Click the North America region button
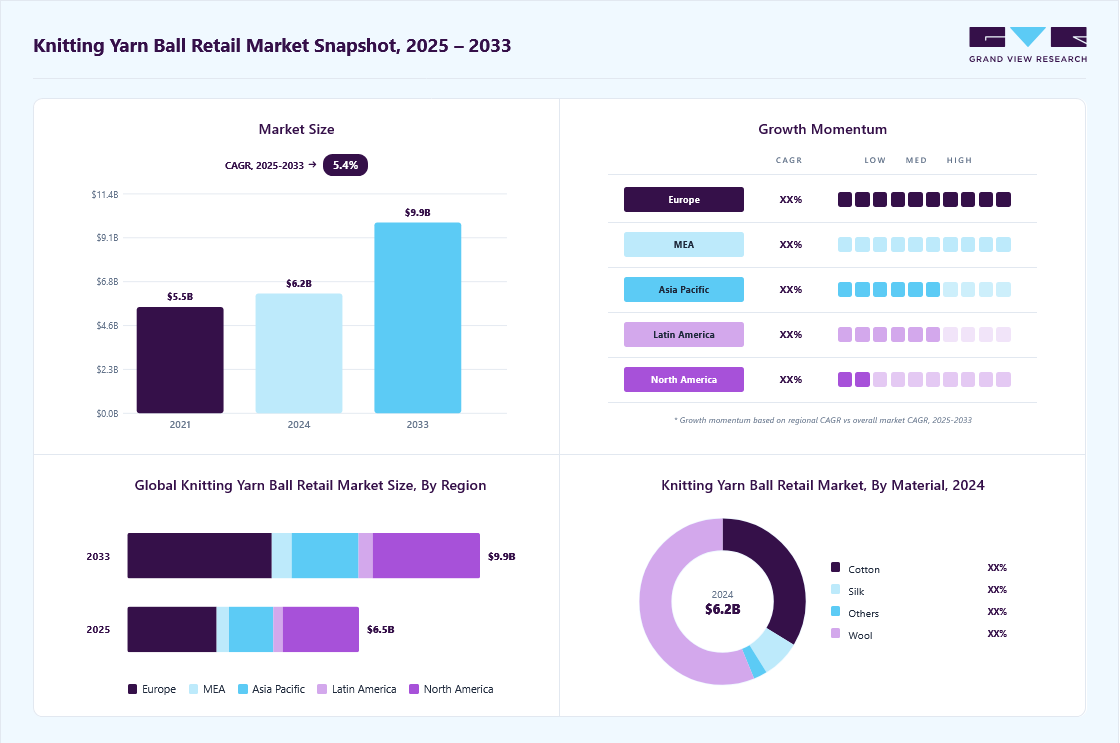 point(684,379)
